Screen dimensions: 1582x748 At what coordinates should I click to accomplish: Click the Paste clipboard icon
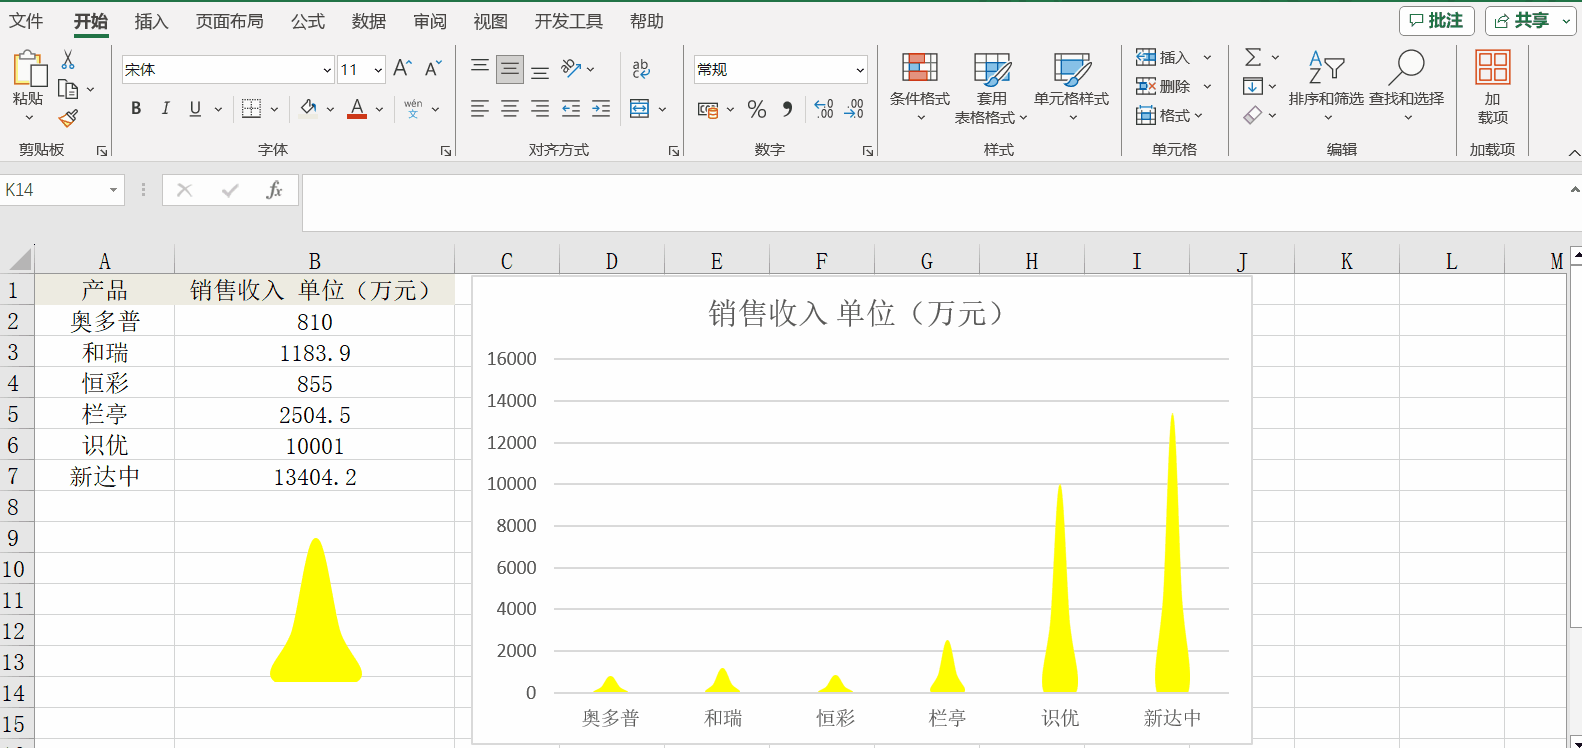click(x=29, y=70)
